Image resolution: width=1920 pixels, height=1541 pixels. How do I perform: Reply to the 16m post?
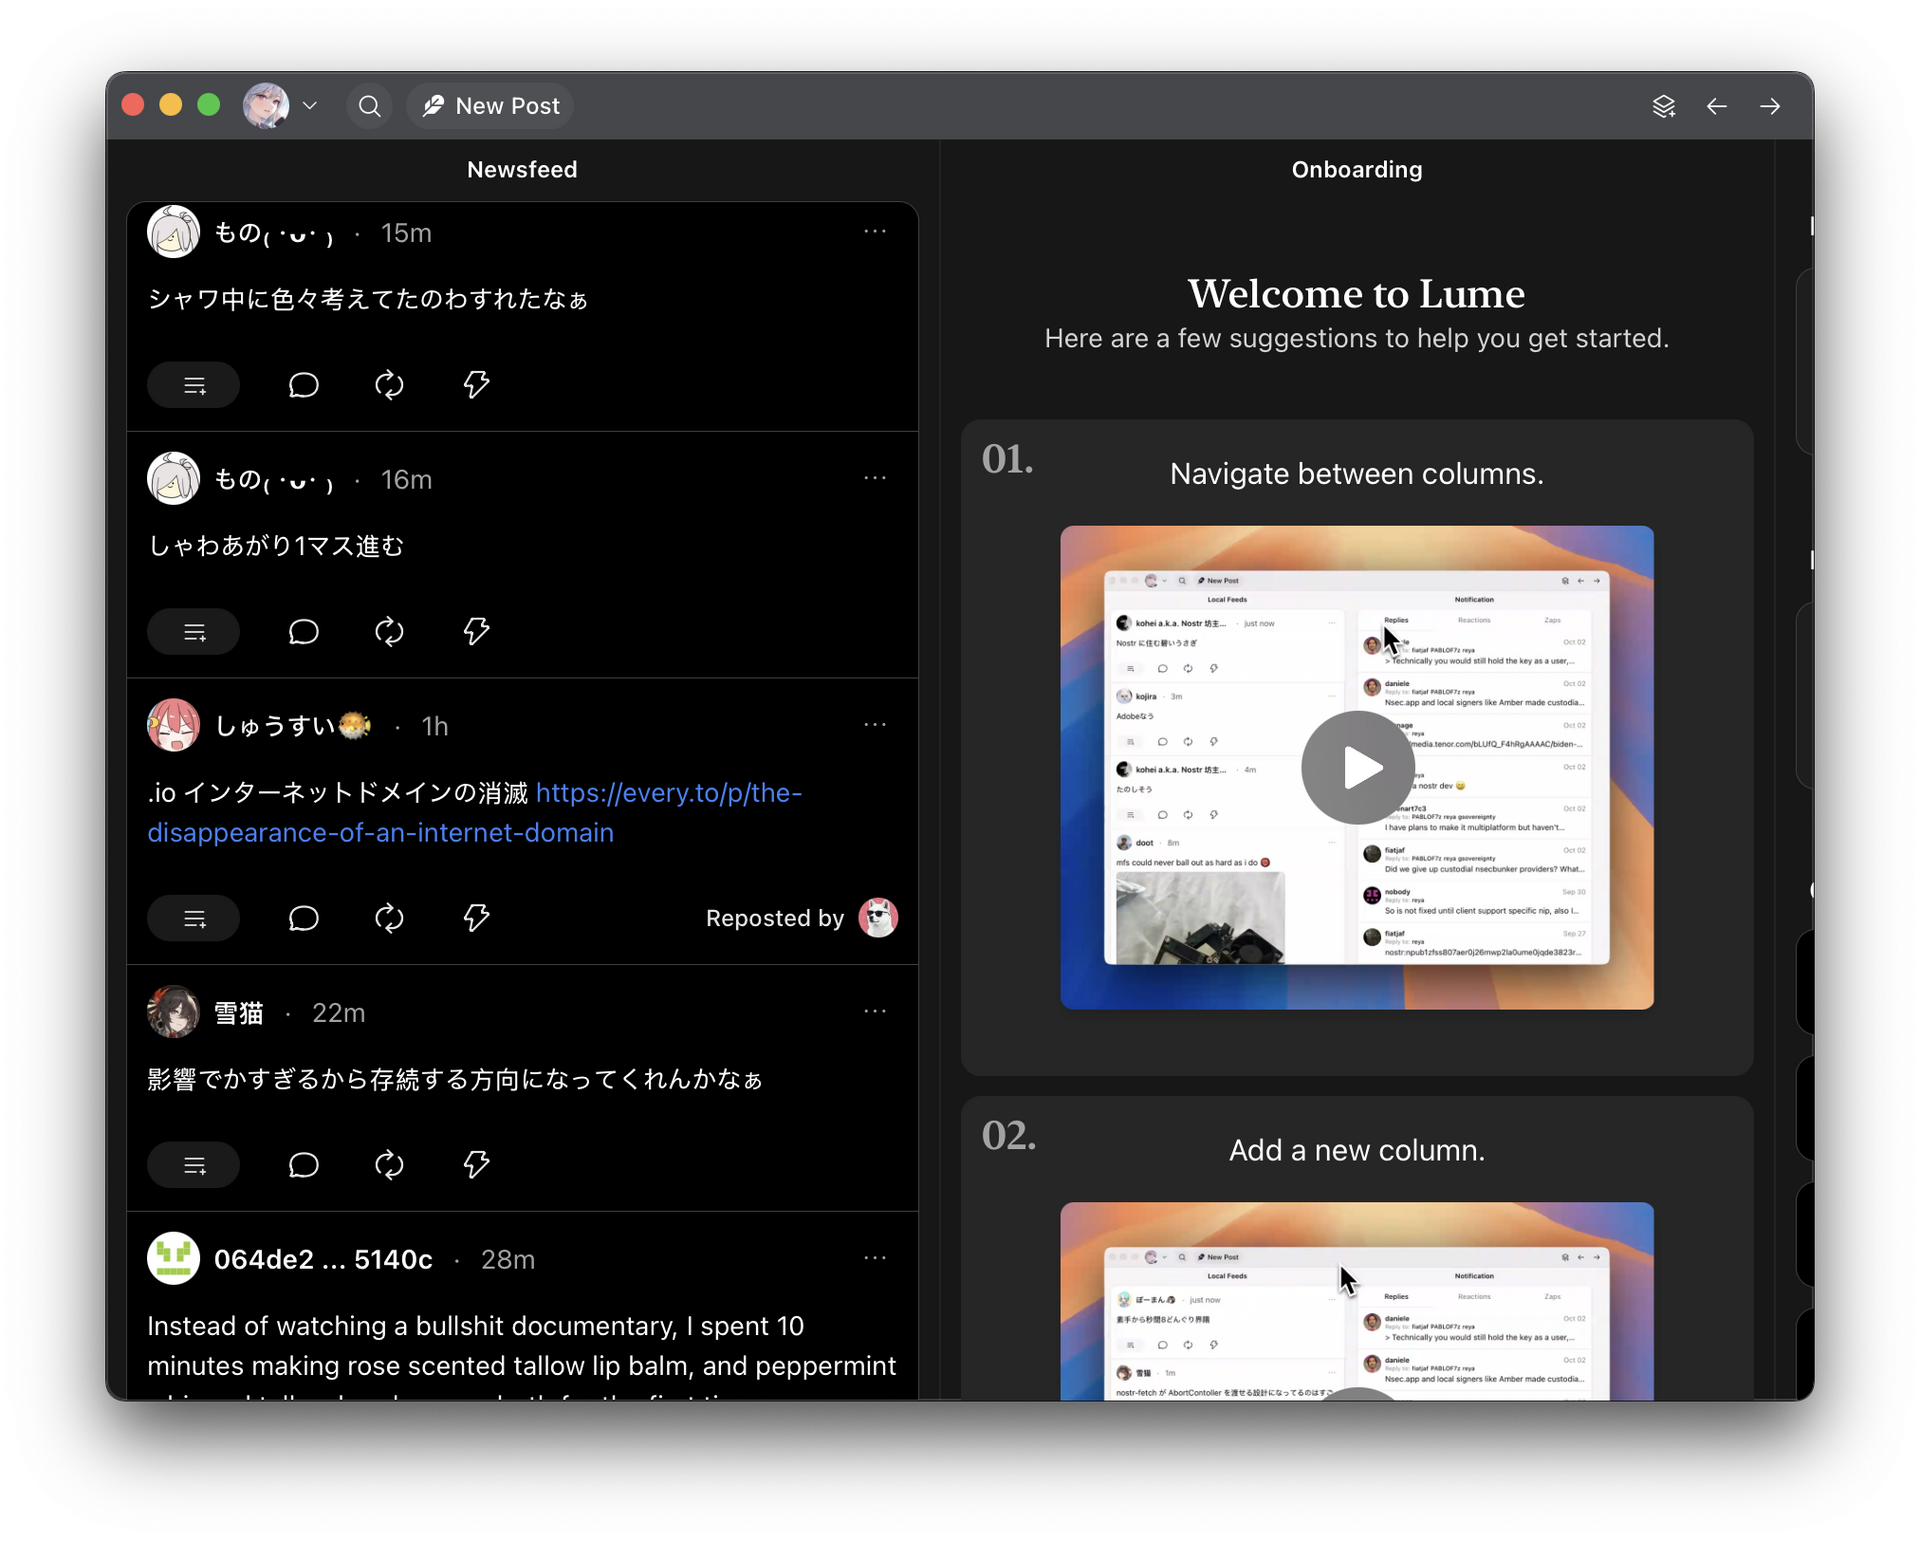pyautogui.click(x=303, y=632)
